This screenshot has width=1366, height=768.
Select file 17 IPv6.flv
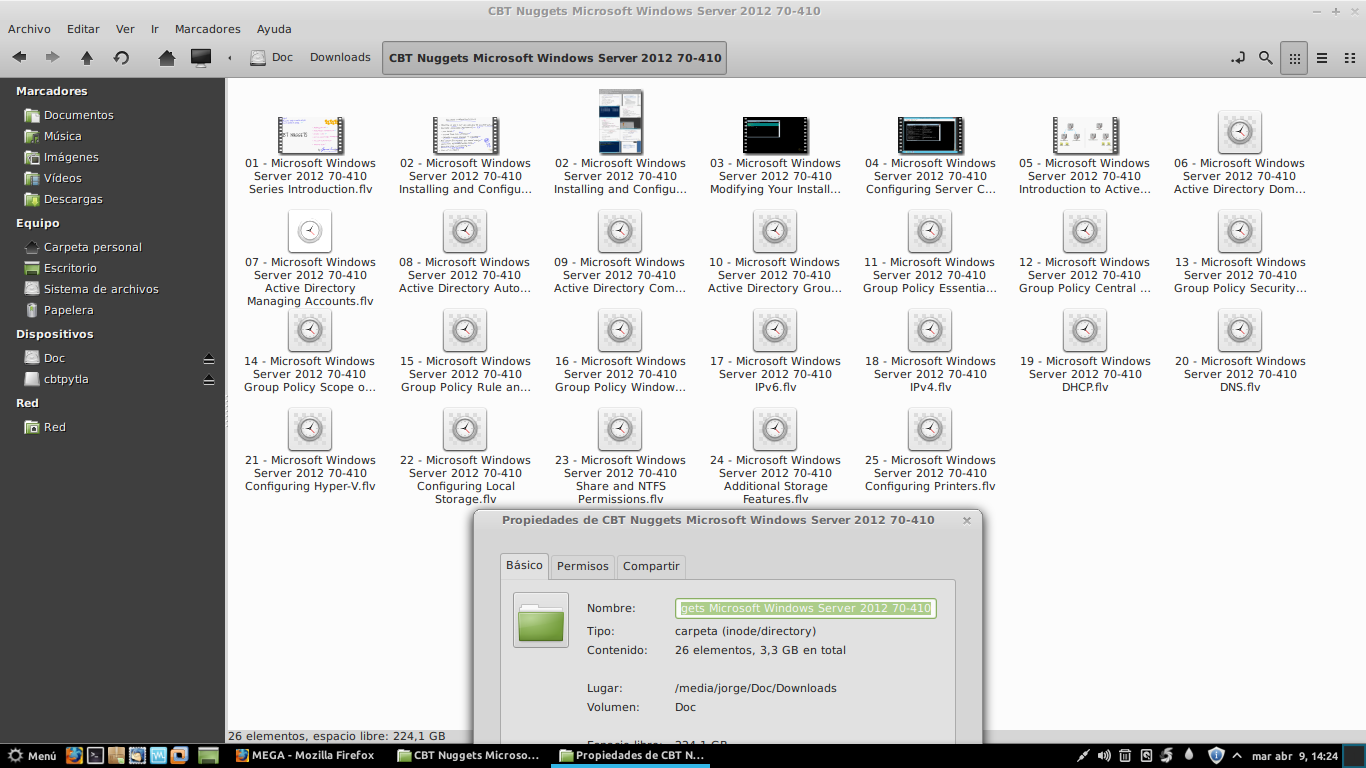(x=775, y=351)
